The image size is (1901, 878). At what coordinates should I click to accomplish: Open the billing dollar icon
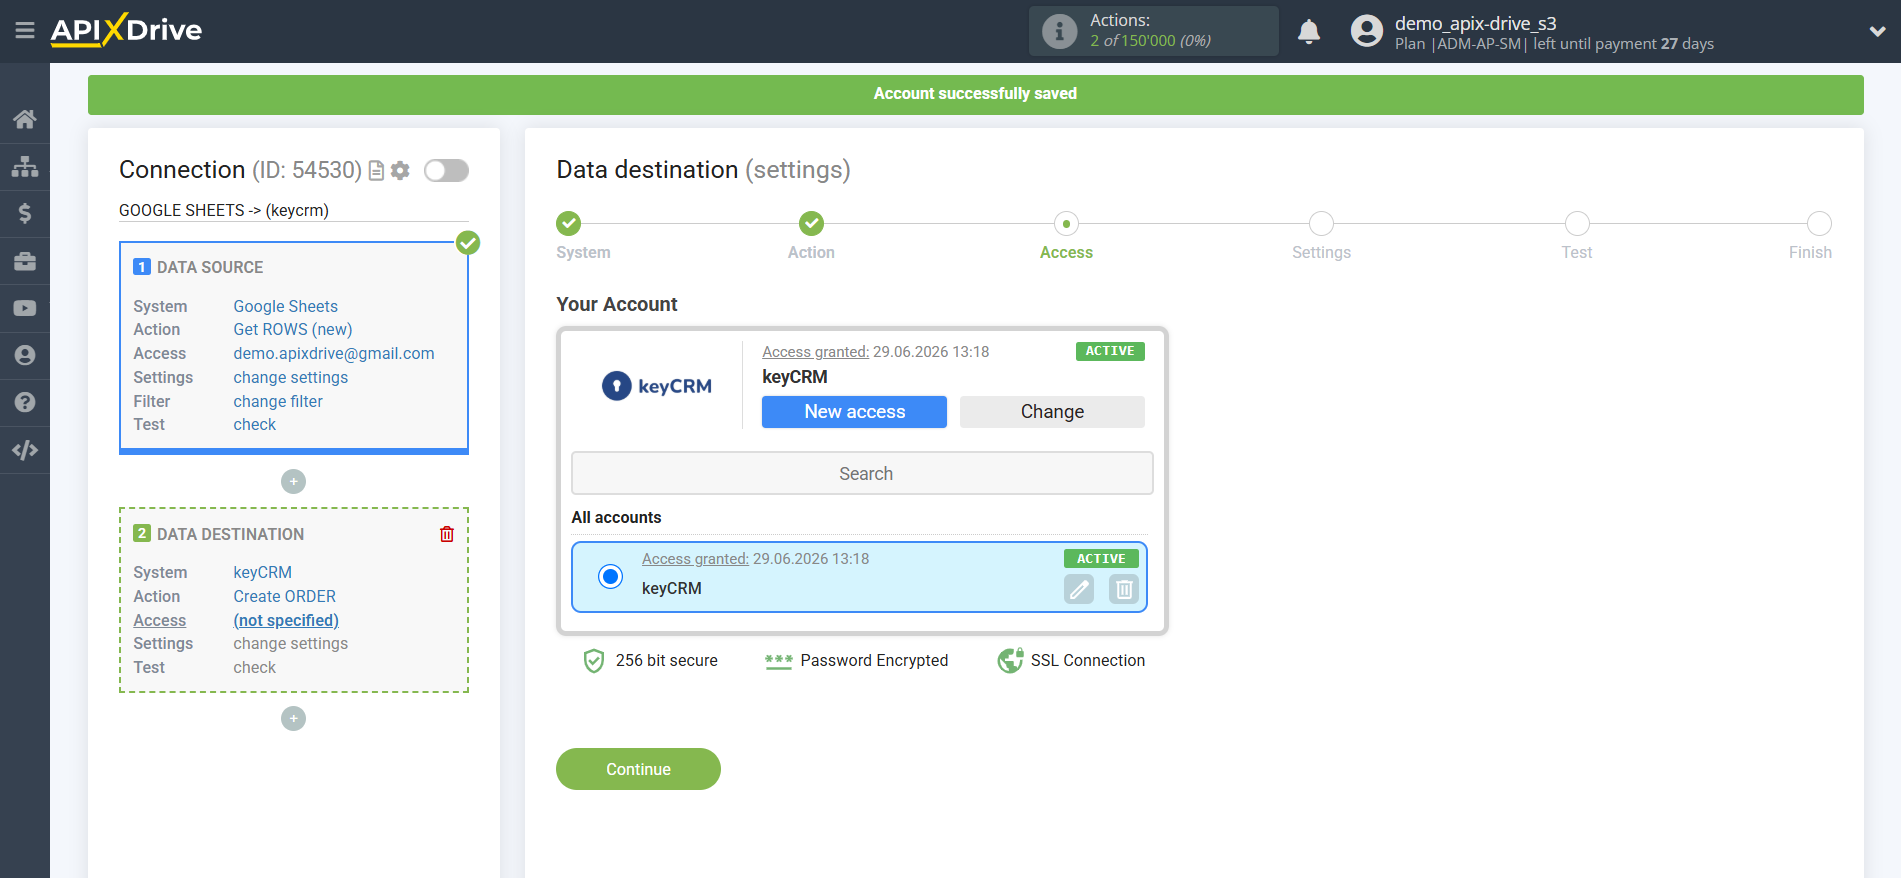[25, 213]
